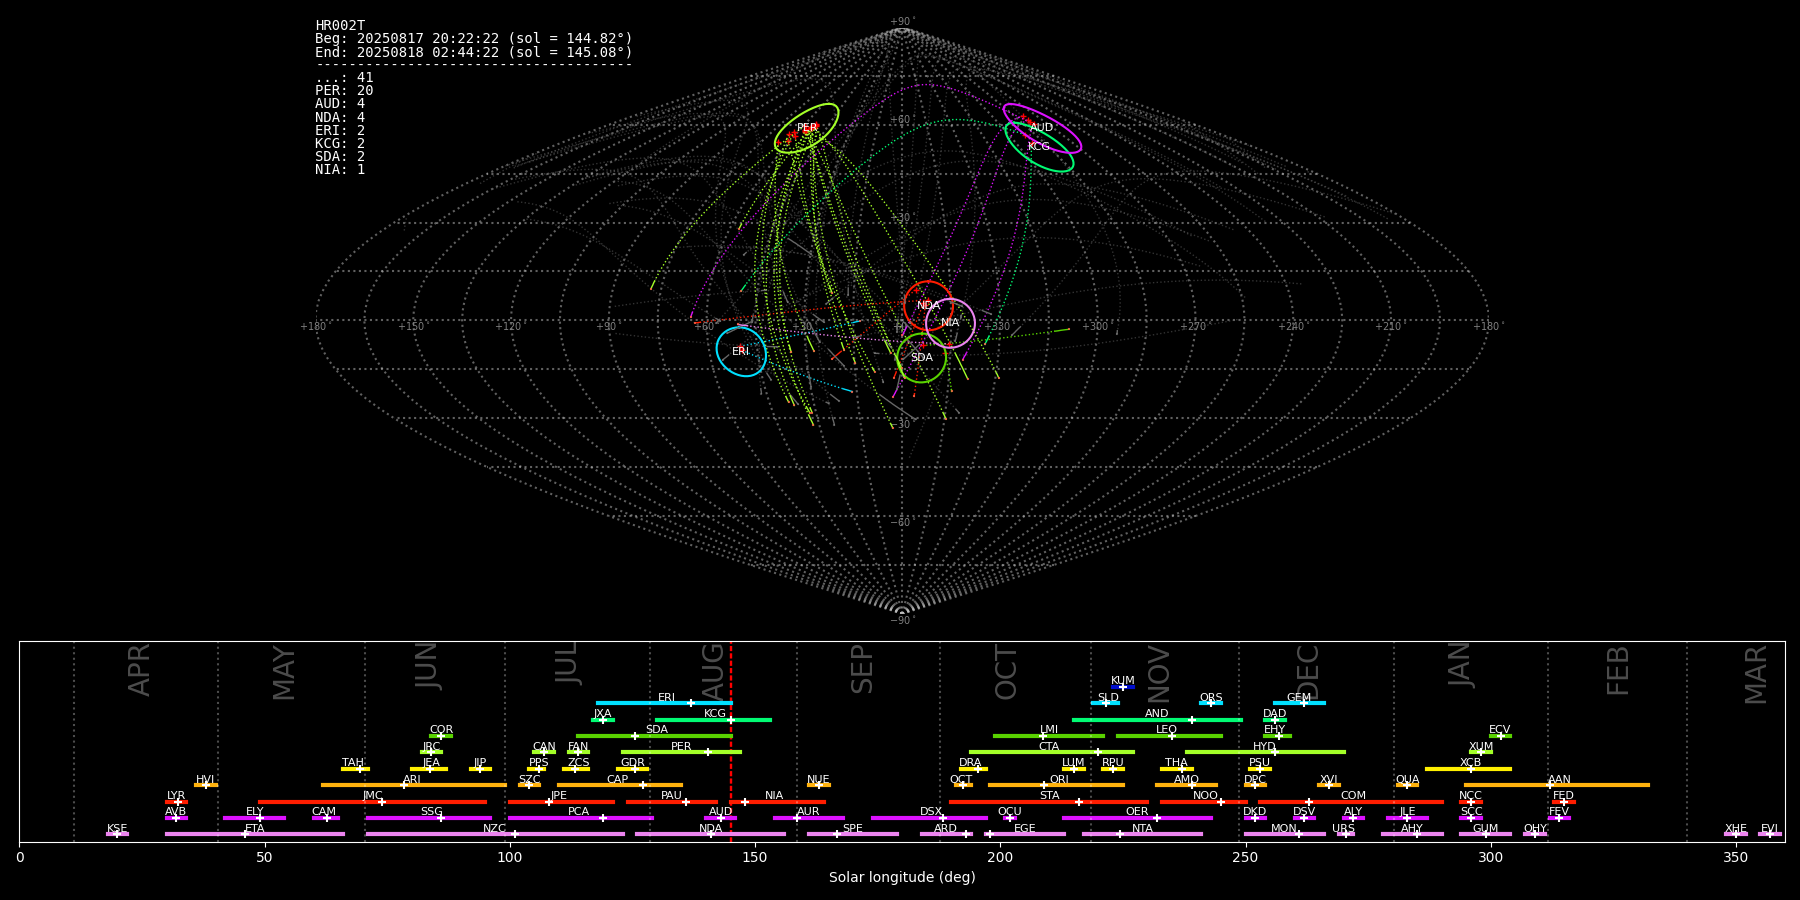Click the JMC shower bar in the timeline
This screenshot has width=1800, height=900.
coord(373,802)
